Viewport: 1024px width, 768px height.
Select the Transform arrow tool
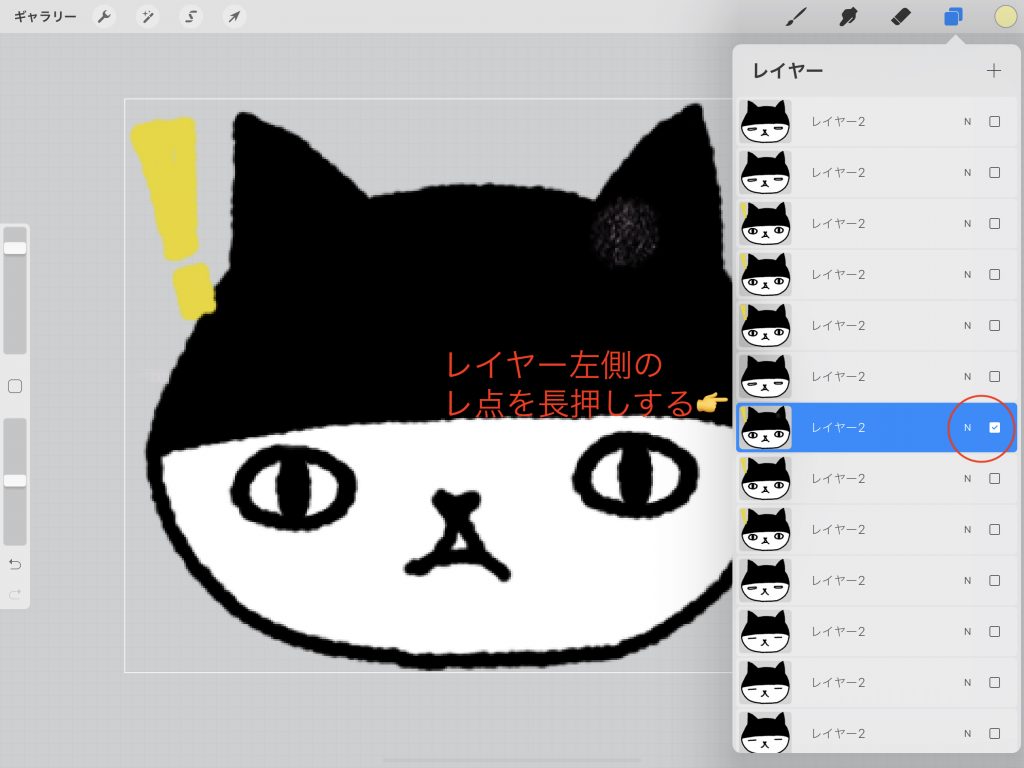(x=233, y=16)
